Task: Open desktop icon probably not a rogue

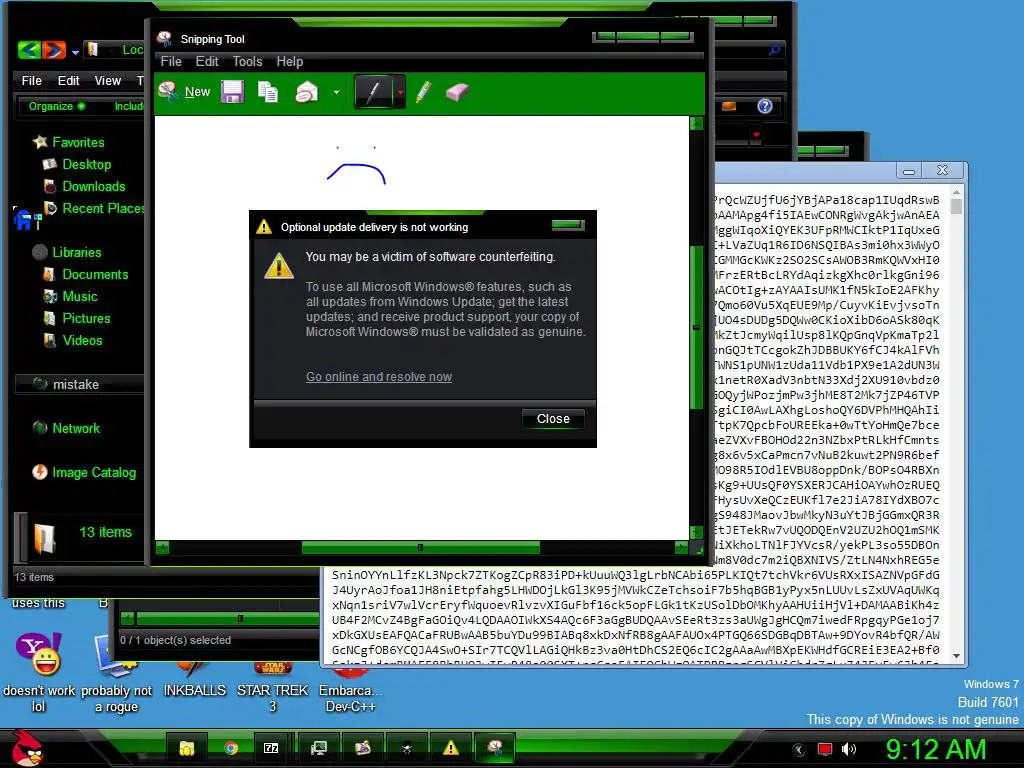Action: click(x=116, y=673)
